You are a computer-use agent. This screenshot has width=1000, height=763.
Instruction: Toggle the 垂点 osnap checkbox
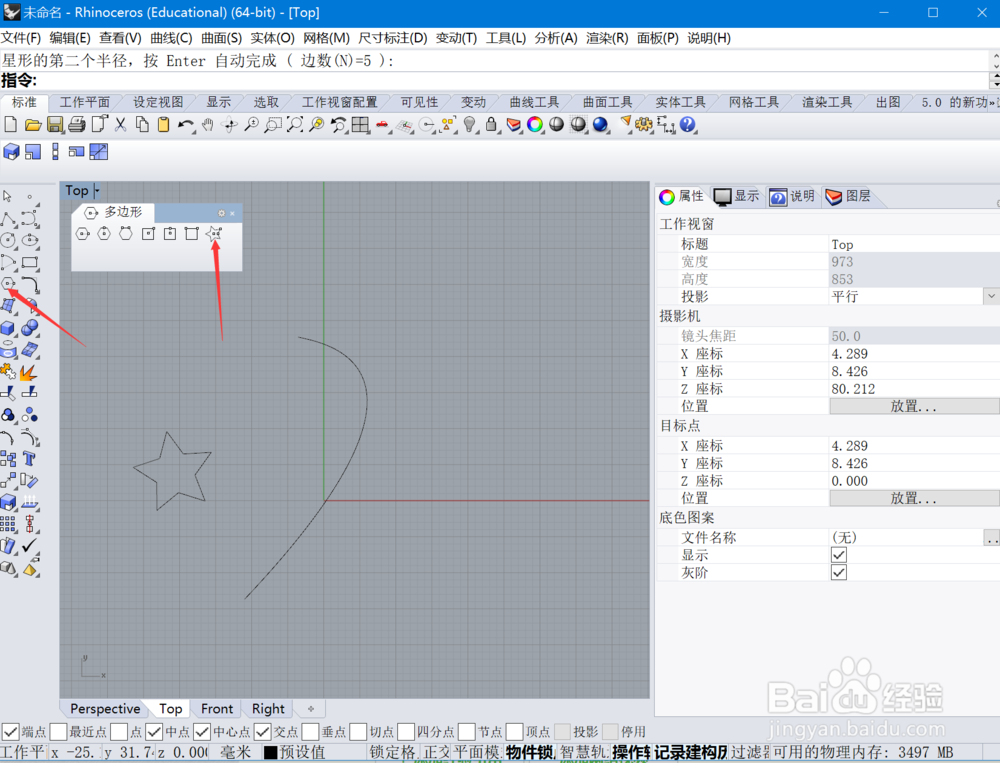(x=311, y=731)
